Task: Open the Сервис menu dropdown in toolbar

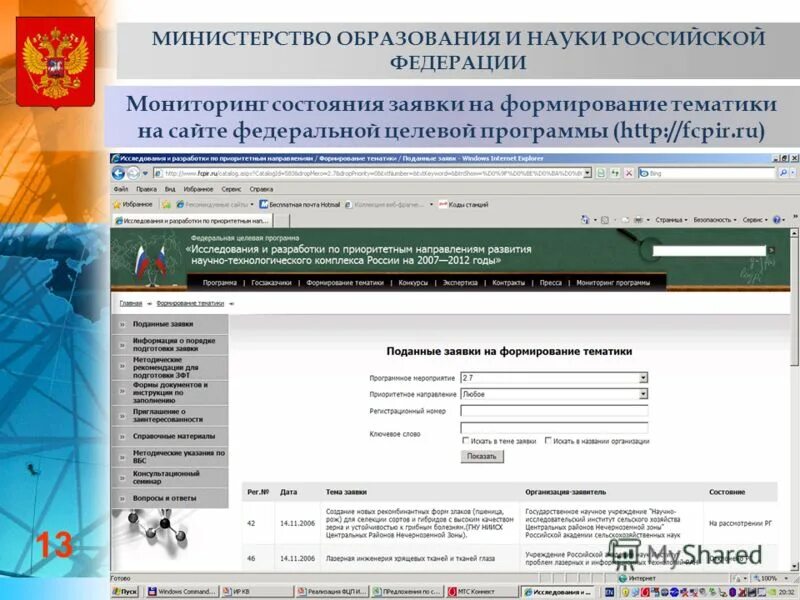Action: click(x=755, y=219)
